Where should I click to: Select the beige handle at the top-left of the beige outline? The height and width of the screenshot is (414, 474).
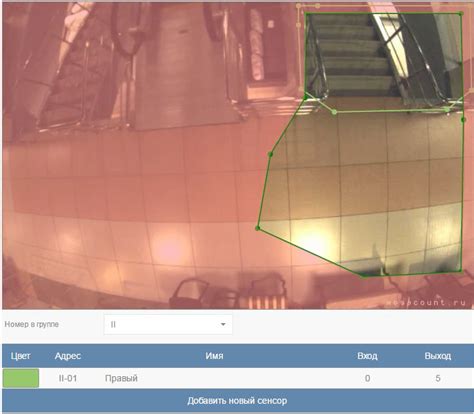point(298,6)
